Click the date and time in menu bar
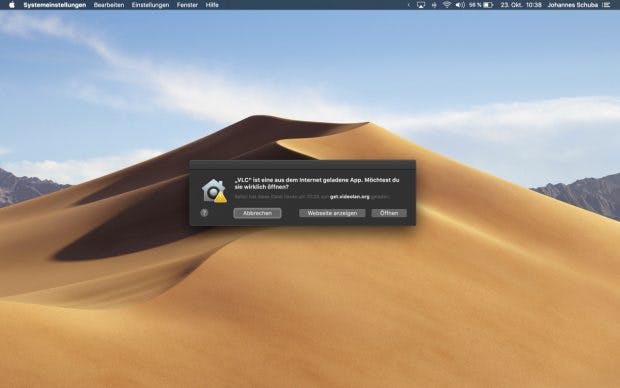The image size is (620, 388). point(521,5)
